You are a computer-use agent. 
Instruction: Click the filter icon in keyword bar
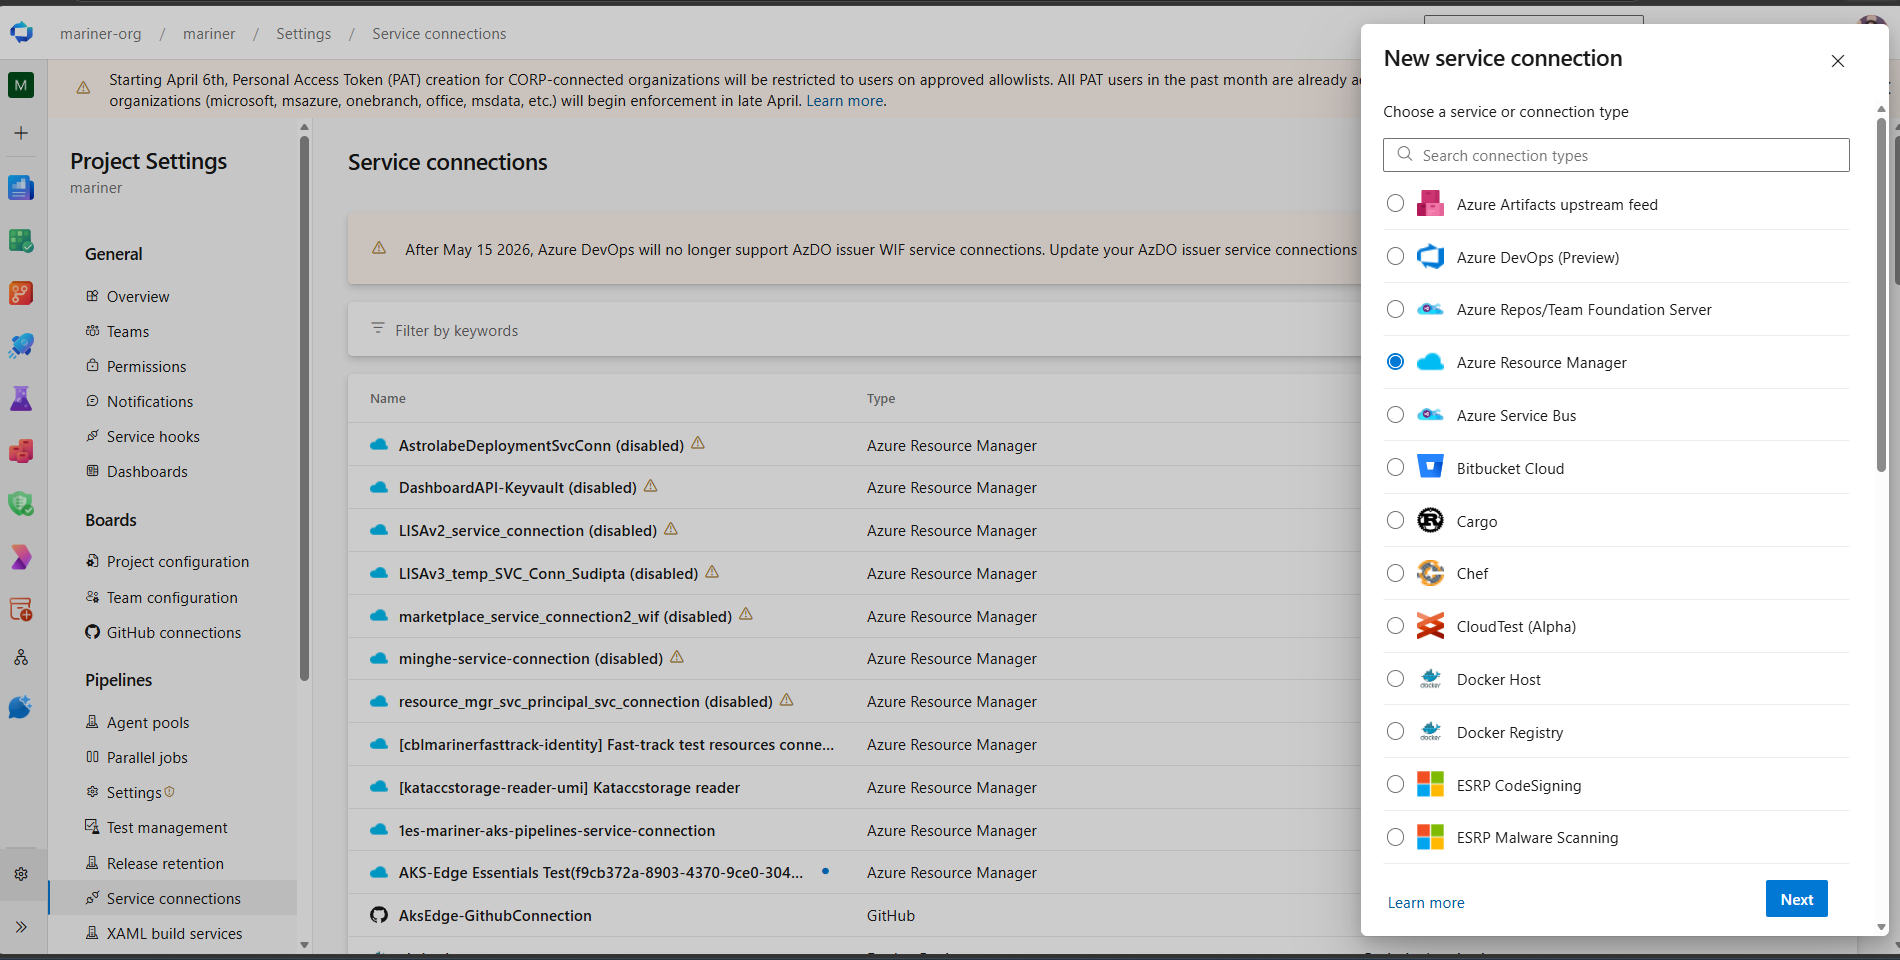(377, 328)
